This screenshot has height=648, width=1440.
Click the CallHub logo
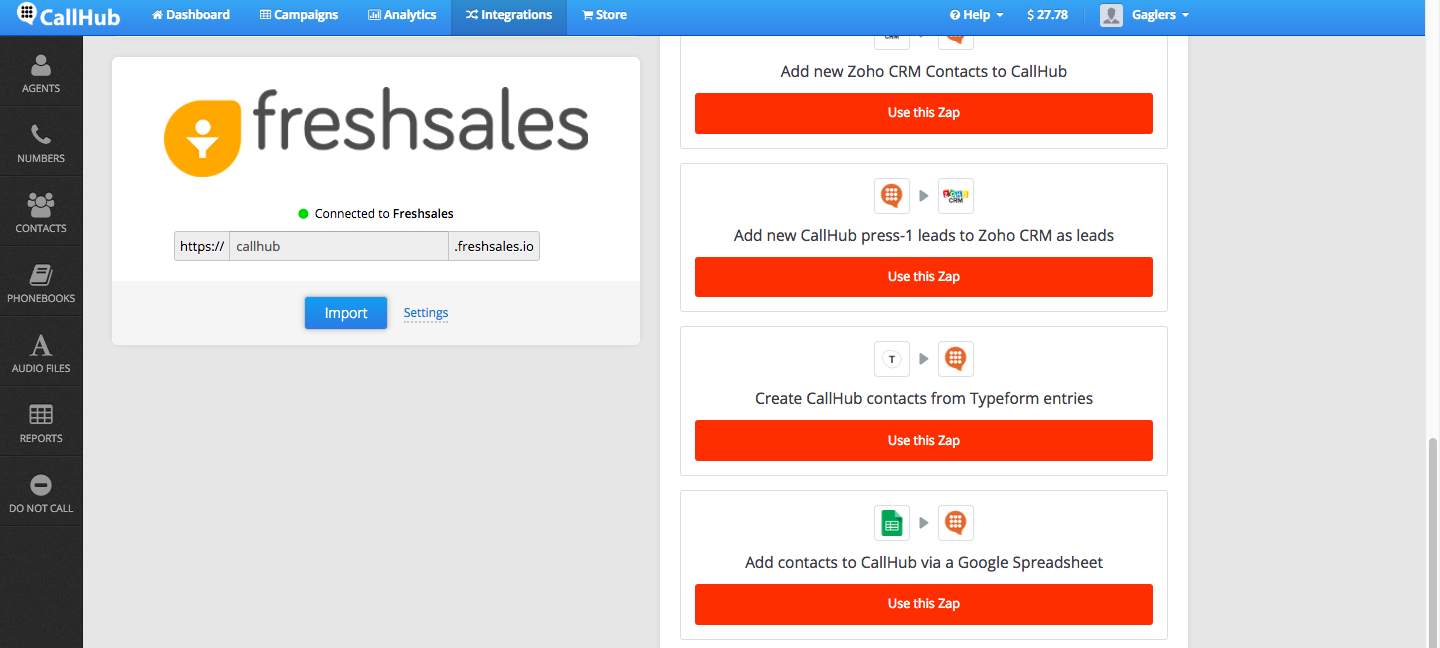[69, 15]
